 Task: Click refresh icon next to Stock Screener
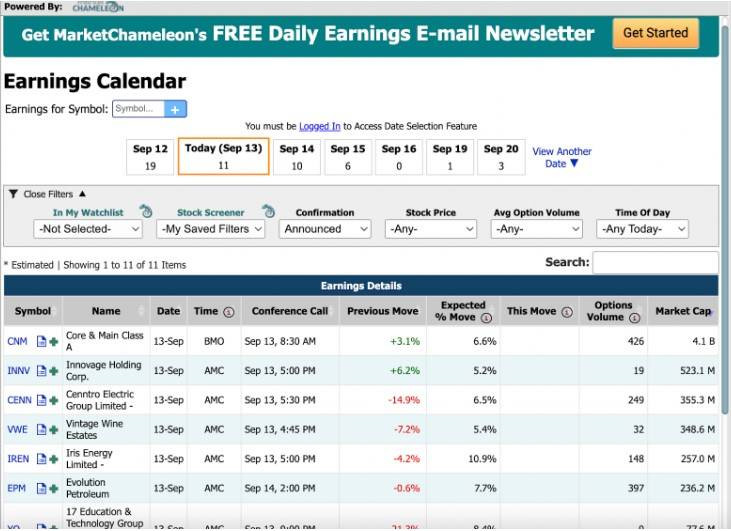[x=269, y=211]
